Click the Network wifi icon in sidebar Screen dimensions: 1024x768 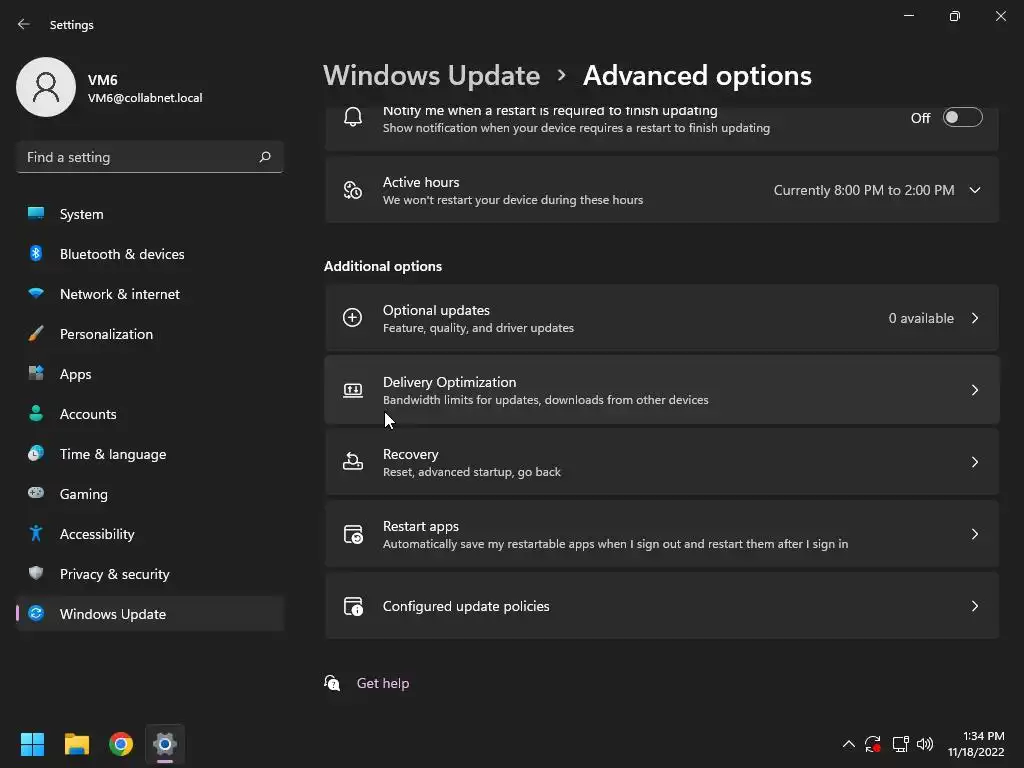pos(36,293)
